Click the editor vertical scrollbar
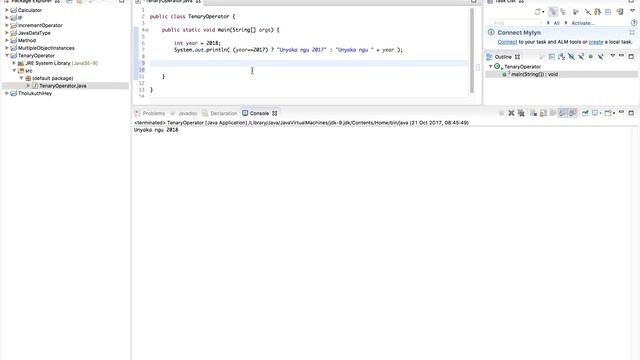Image resolution: width=640 pixels, height=360 pixels. click(x=472, y=51)
